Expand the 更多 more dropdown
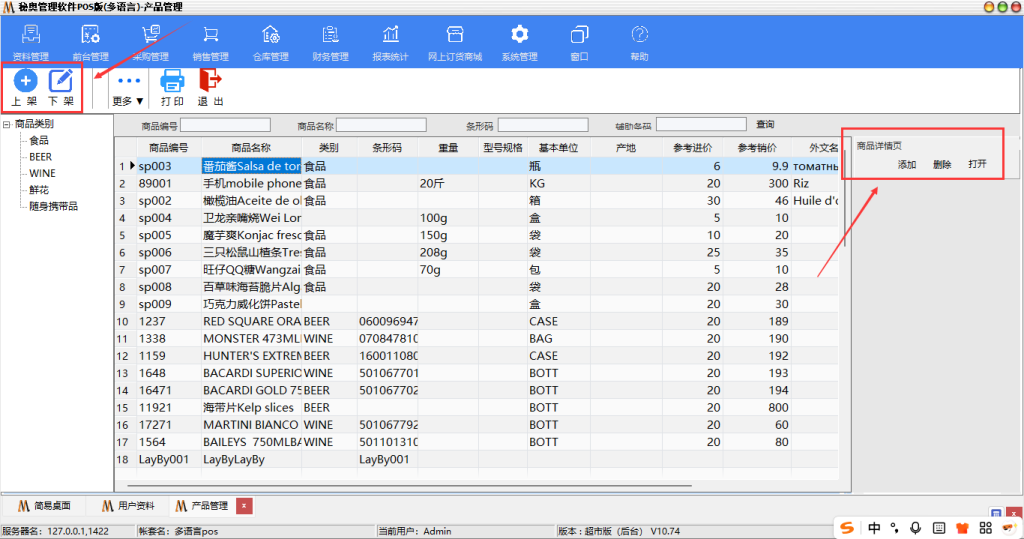Screen dimensions: 1024x539 [x=128, y=90]
